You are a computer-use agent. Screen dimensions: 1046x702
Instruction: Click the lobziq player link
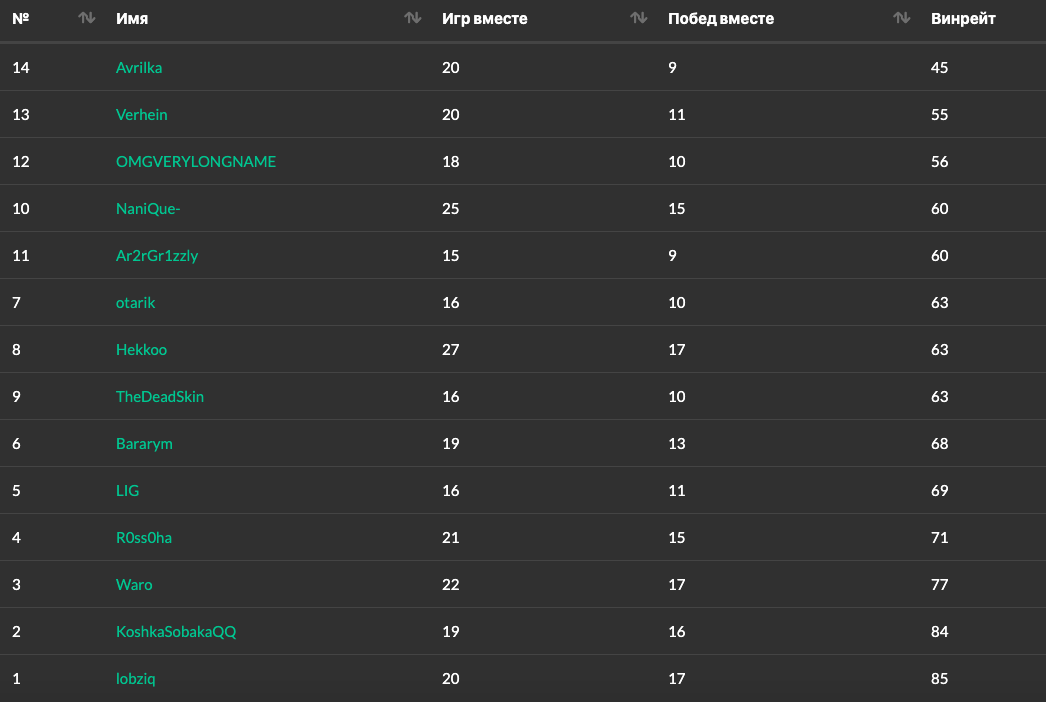point(136,679)
